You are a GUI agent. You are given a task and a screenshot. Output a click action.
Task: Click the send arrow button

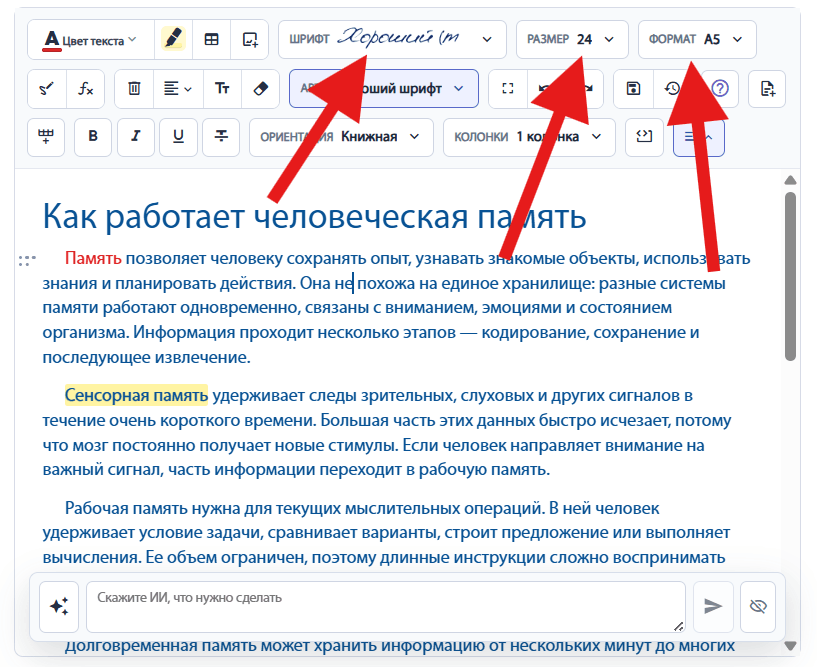pos(713,606)
